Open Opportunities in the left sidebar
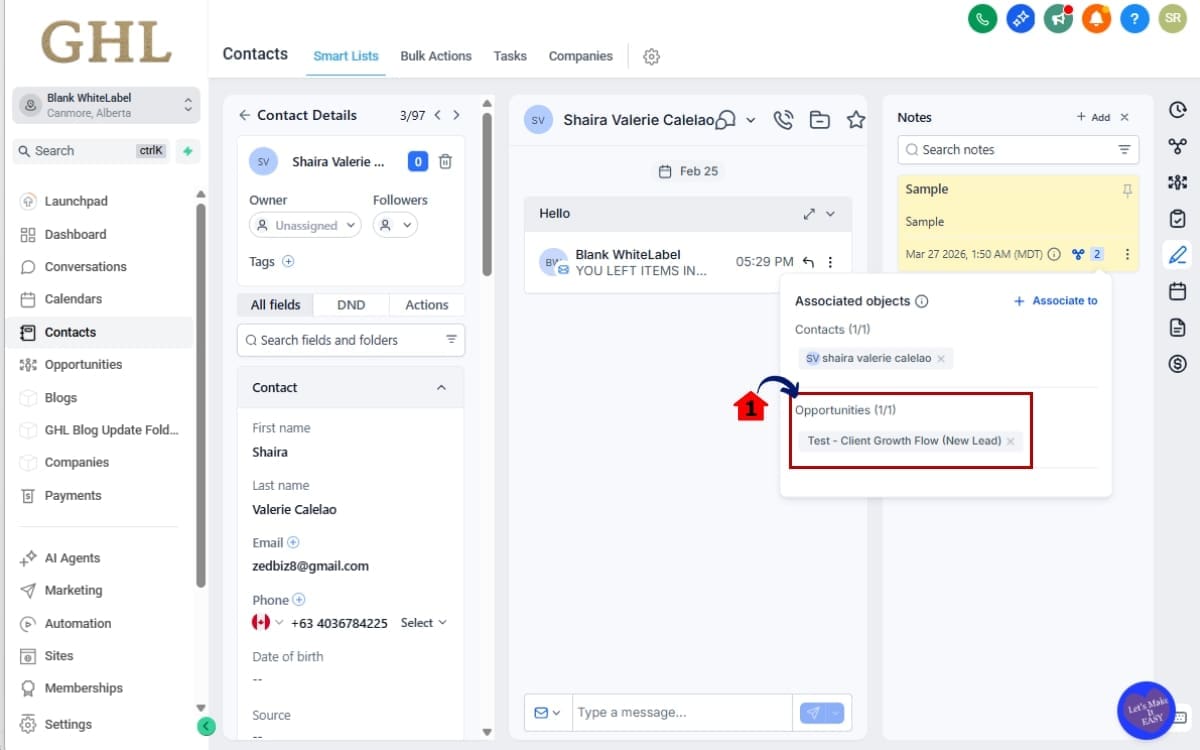The image size is (1200, 750). click(x=83, y=365)
